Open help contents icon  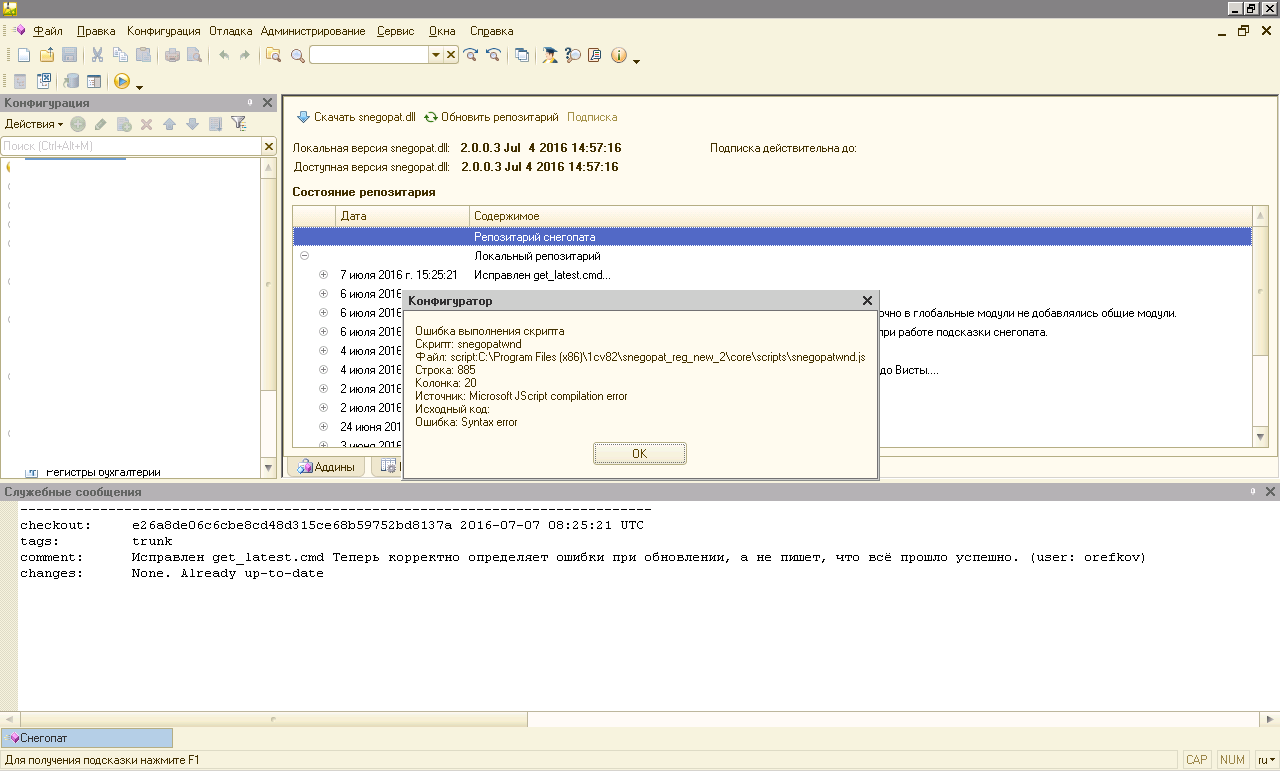tap(595, 55)
